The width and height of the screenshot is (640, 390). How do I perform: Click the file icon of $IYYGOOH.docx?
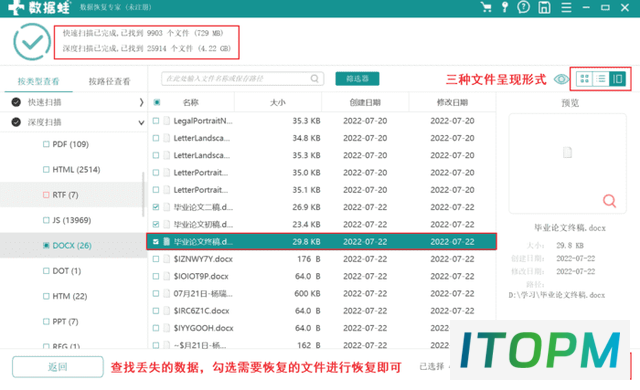click(166, 328)
